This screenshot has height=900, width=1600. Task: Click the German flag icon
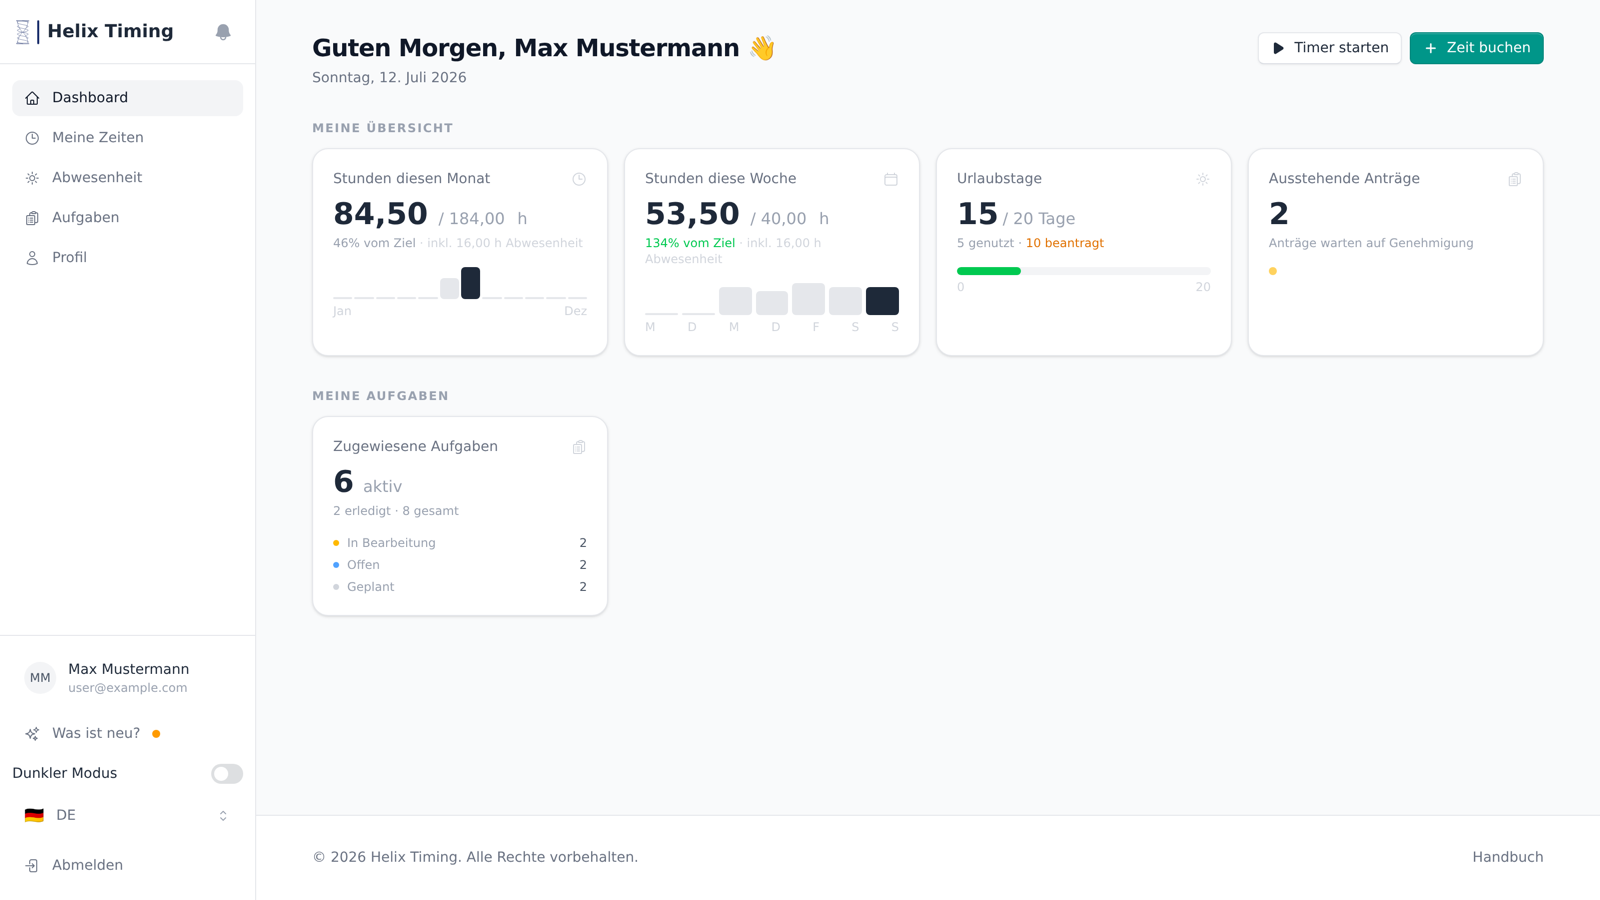tap(34, 816)
